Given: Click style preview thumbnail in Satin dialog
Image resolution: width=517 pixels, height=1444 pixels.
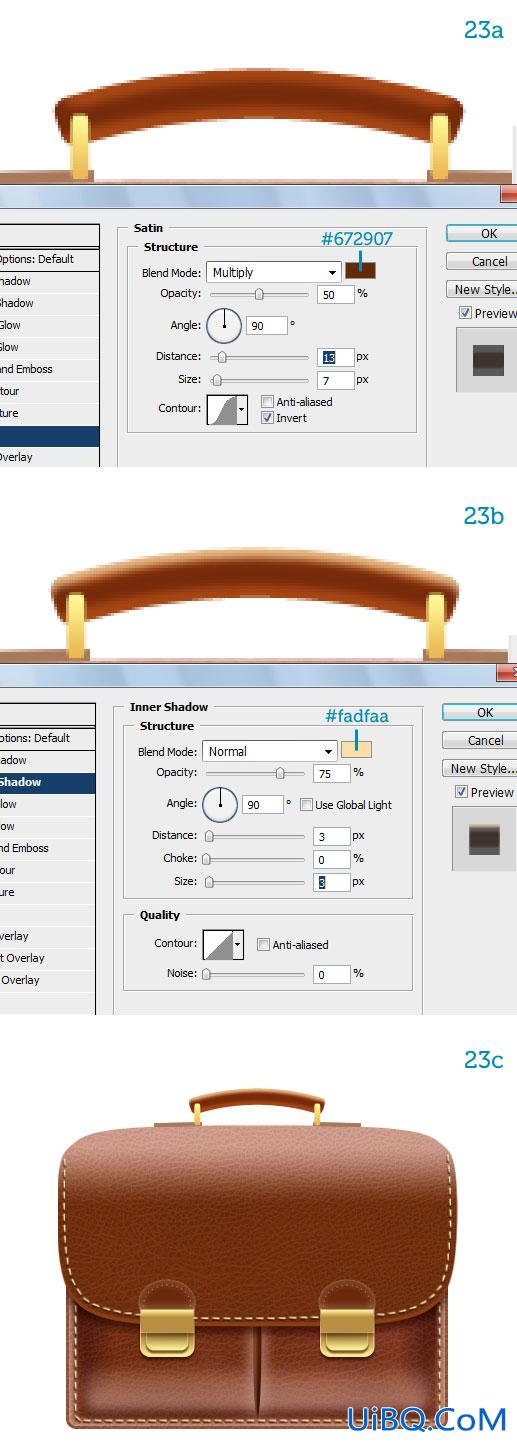Looking at the screenshot, I should click(488, 360).
